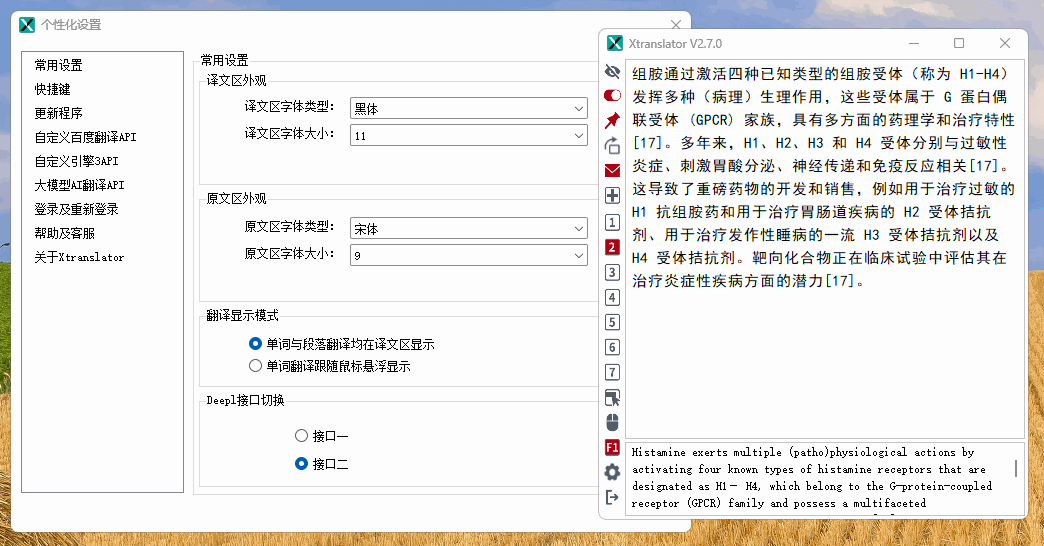Click the red pin icon to pin window
Image resolution: width=1044 pixels, height=546 pixels.
613,120
